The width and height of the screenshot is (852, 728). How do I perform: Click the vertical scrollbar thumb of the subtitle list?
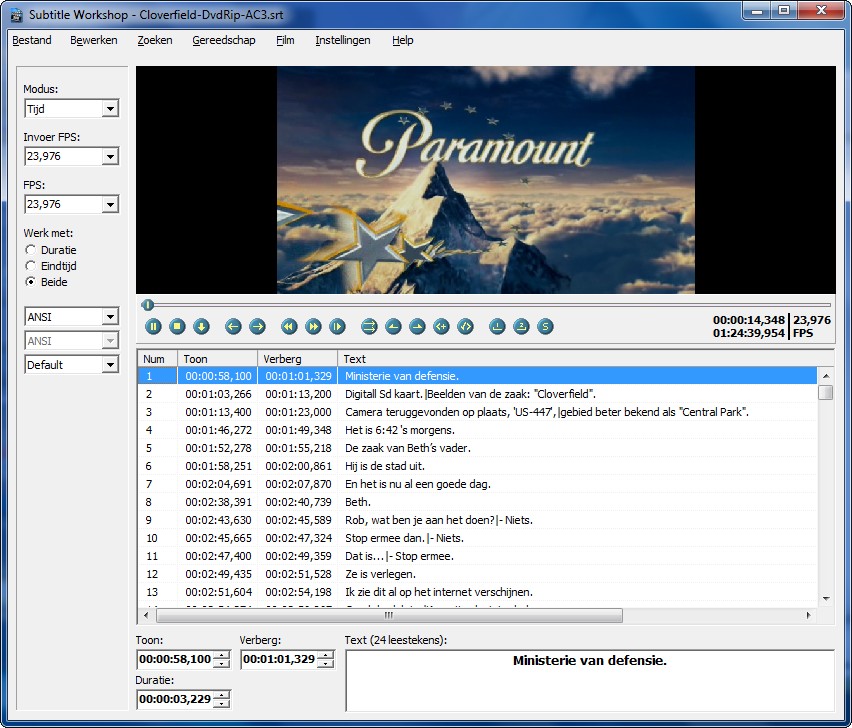tap(825, 392)
